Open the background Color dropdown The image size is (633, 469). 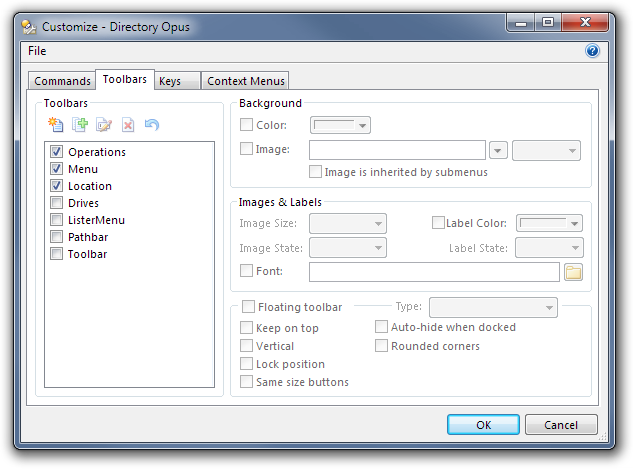(x=340, y=125)
